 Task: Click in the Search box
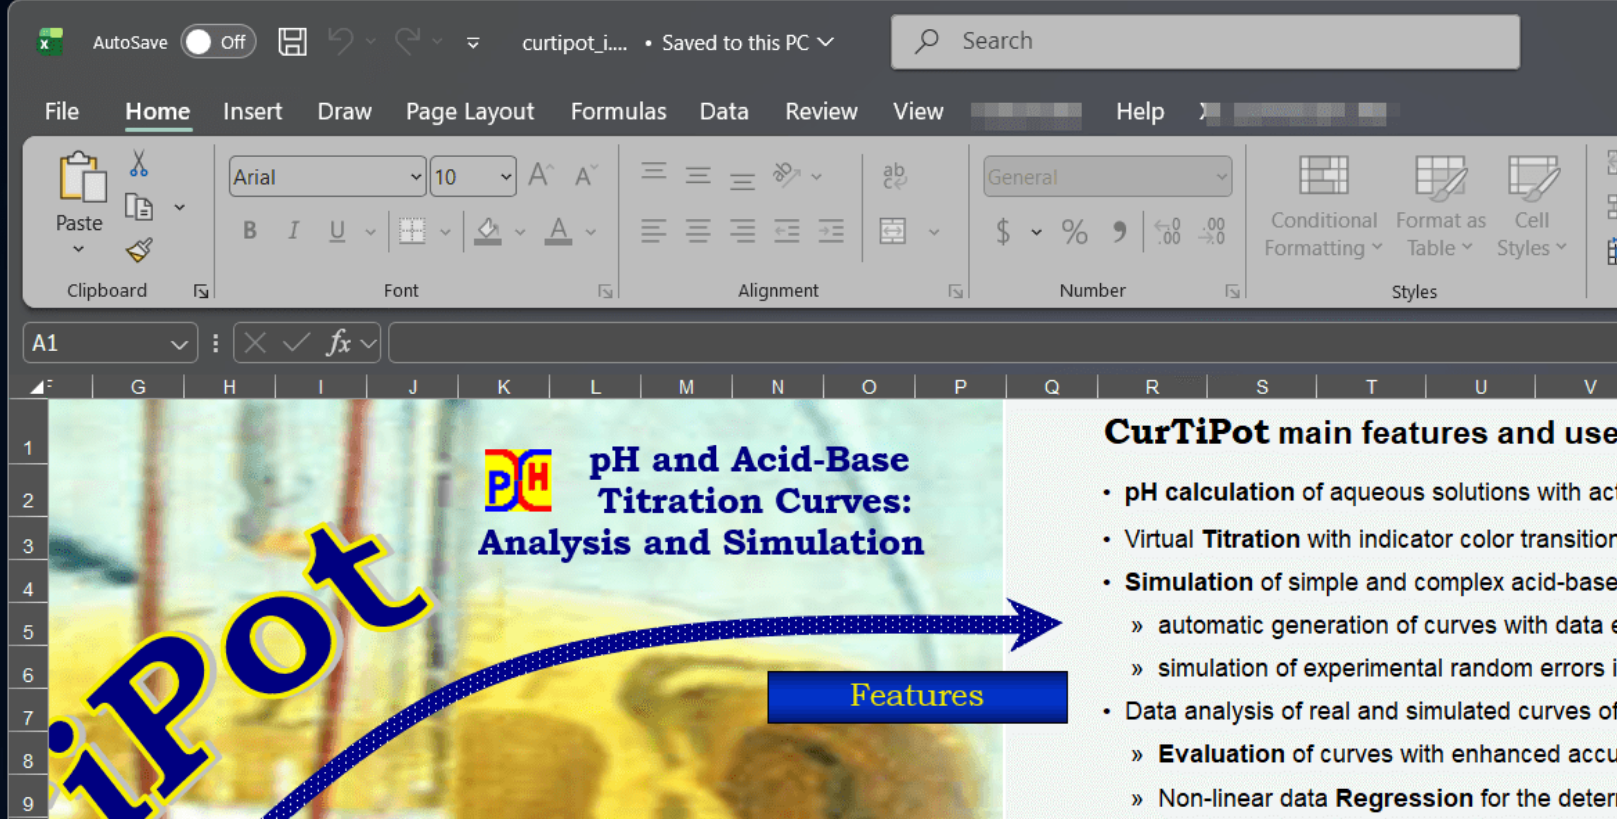click(x=1205, y=42)
